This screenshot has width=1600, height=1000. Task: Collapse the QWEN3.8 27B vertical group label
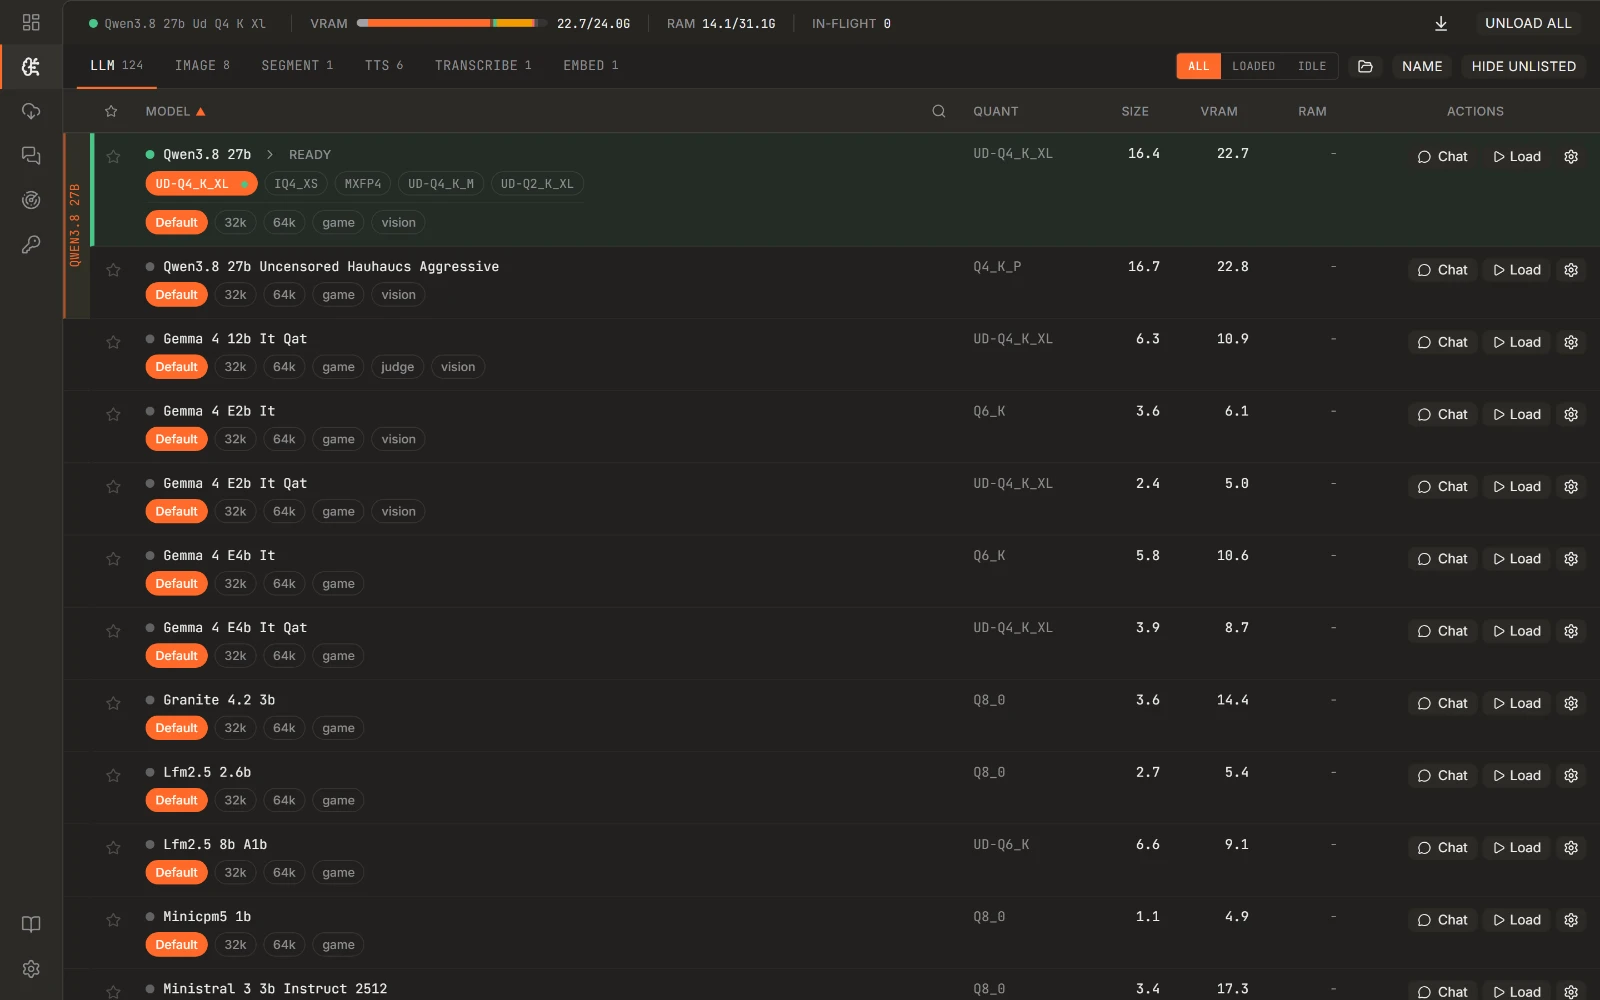(75, 225)
